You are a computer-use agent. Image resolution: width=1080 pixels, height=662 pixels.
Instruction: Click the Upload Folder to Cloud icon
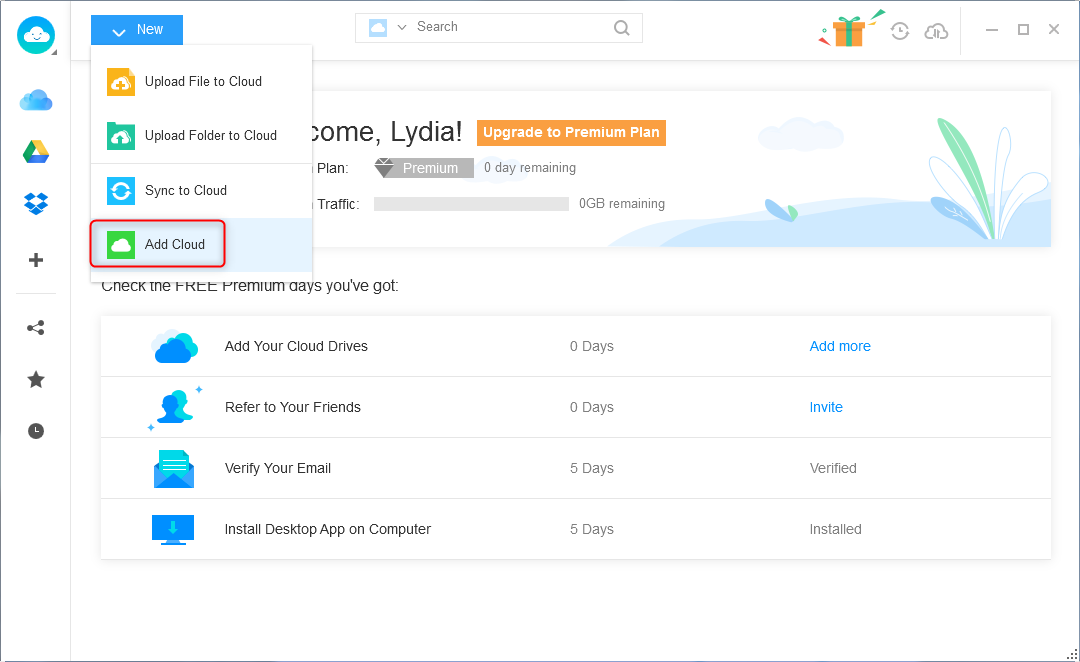(121, 136)
